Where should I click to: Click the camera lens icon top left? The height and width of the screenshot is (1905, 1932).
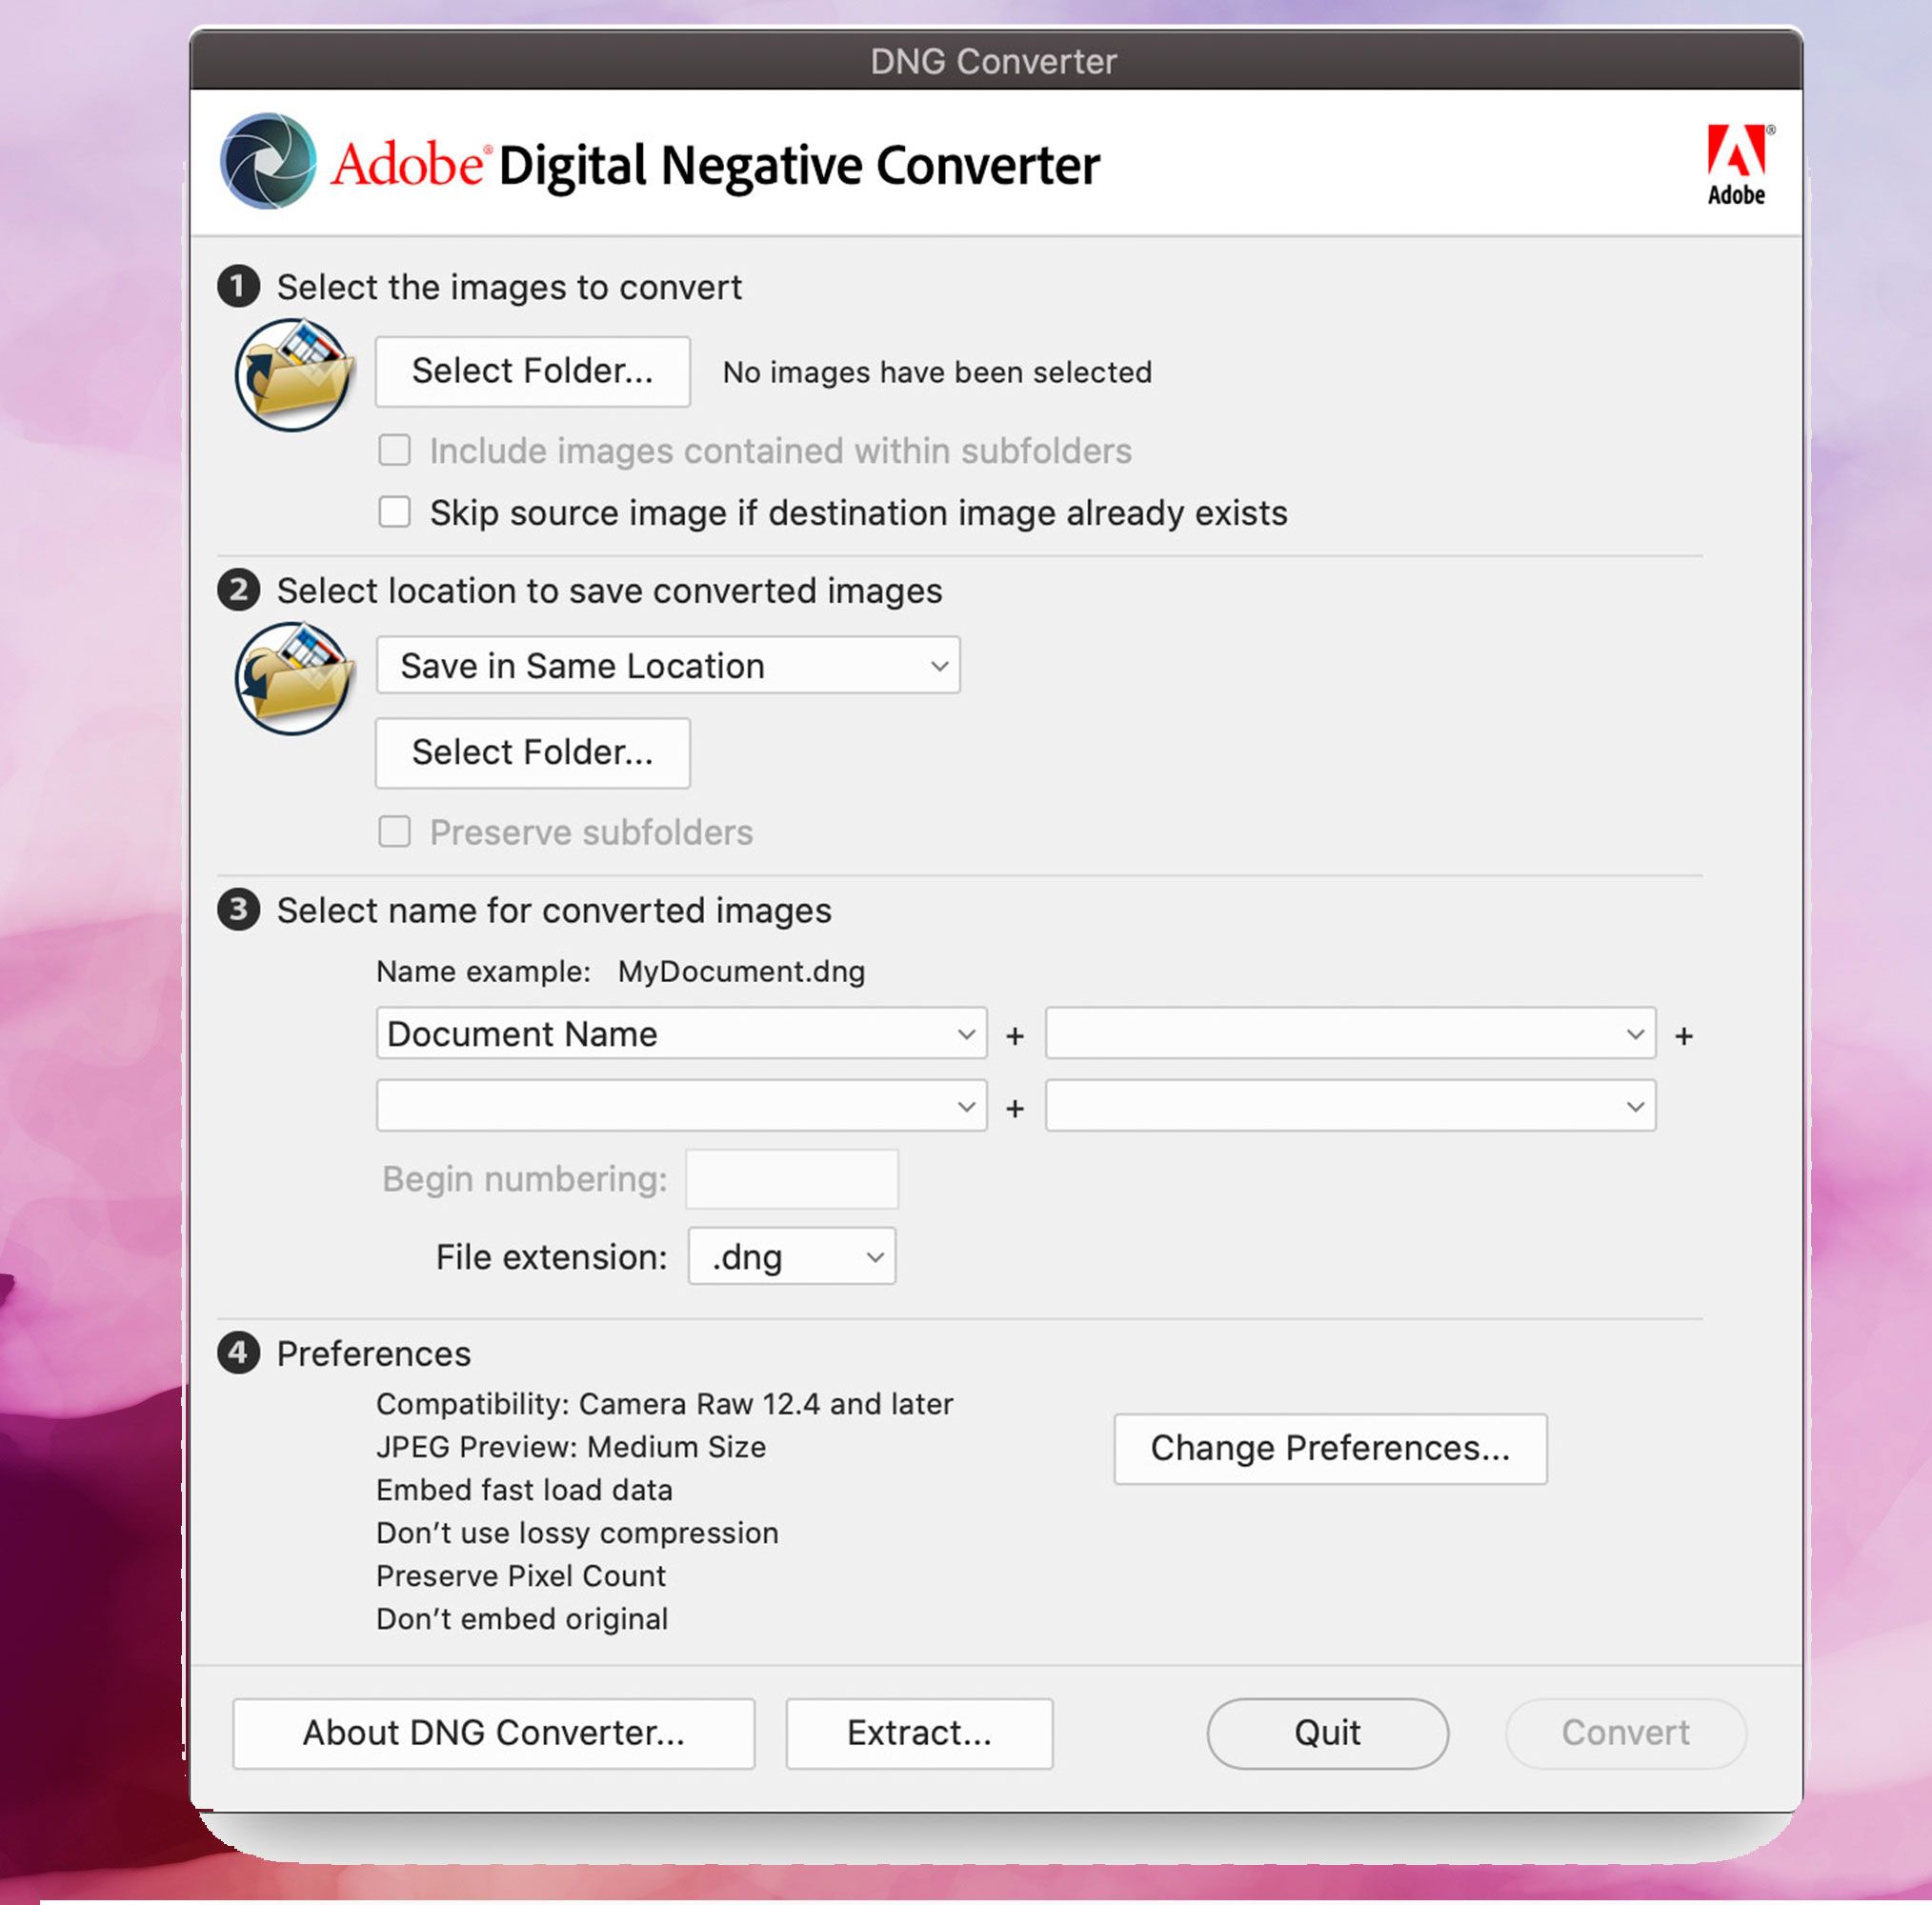click(267, 164)
